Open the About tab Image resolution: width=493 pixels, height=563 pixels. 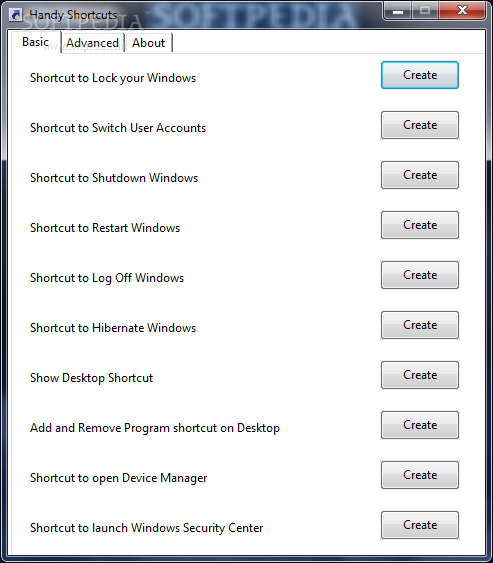(148, 43)
